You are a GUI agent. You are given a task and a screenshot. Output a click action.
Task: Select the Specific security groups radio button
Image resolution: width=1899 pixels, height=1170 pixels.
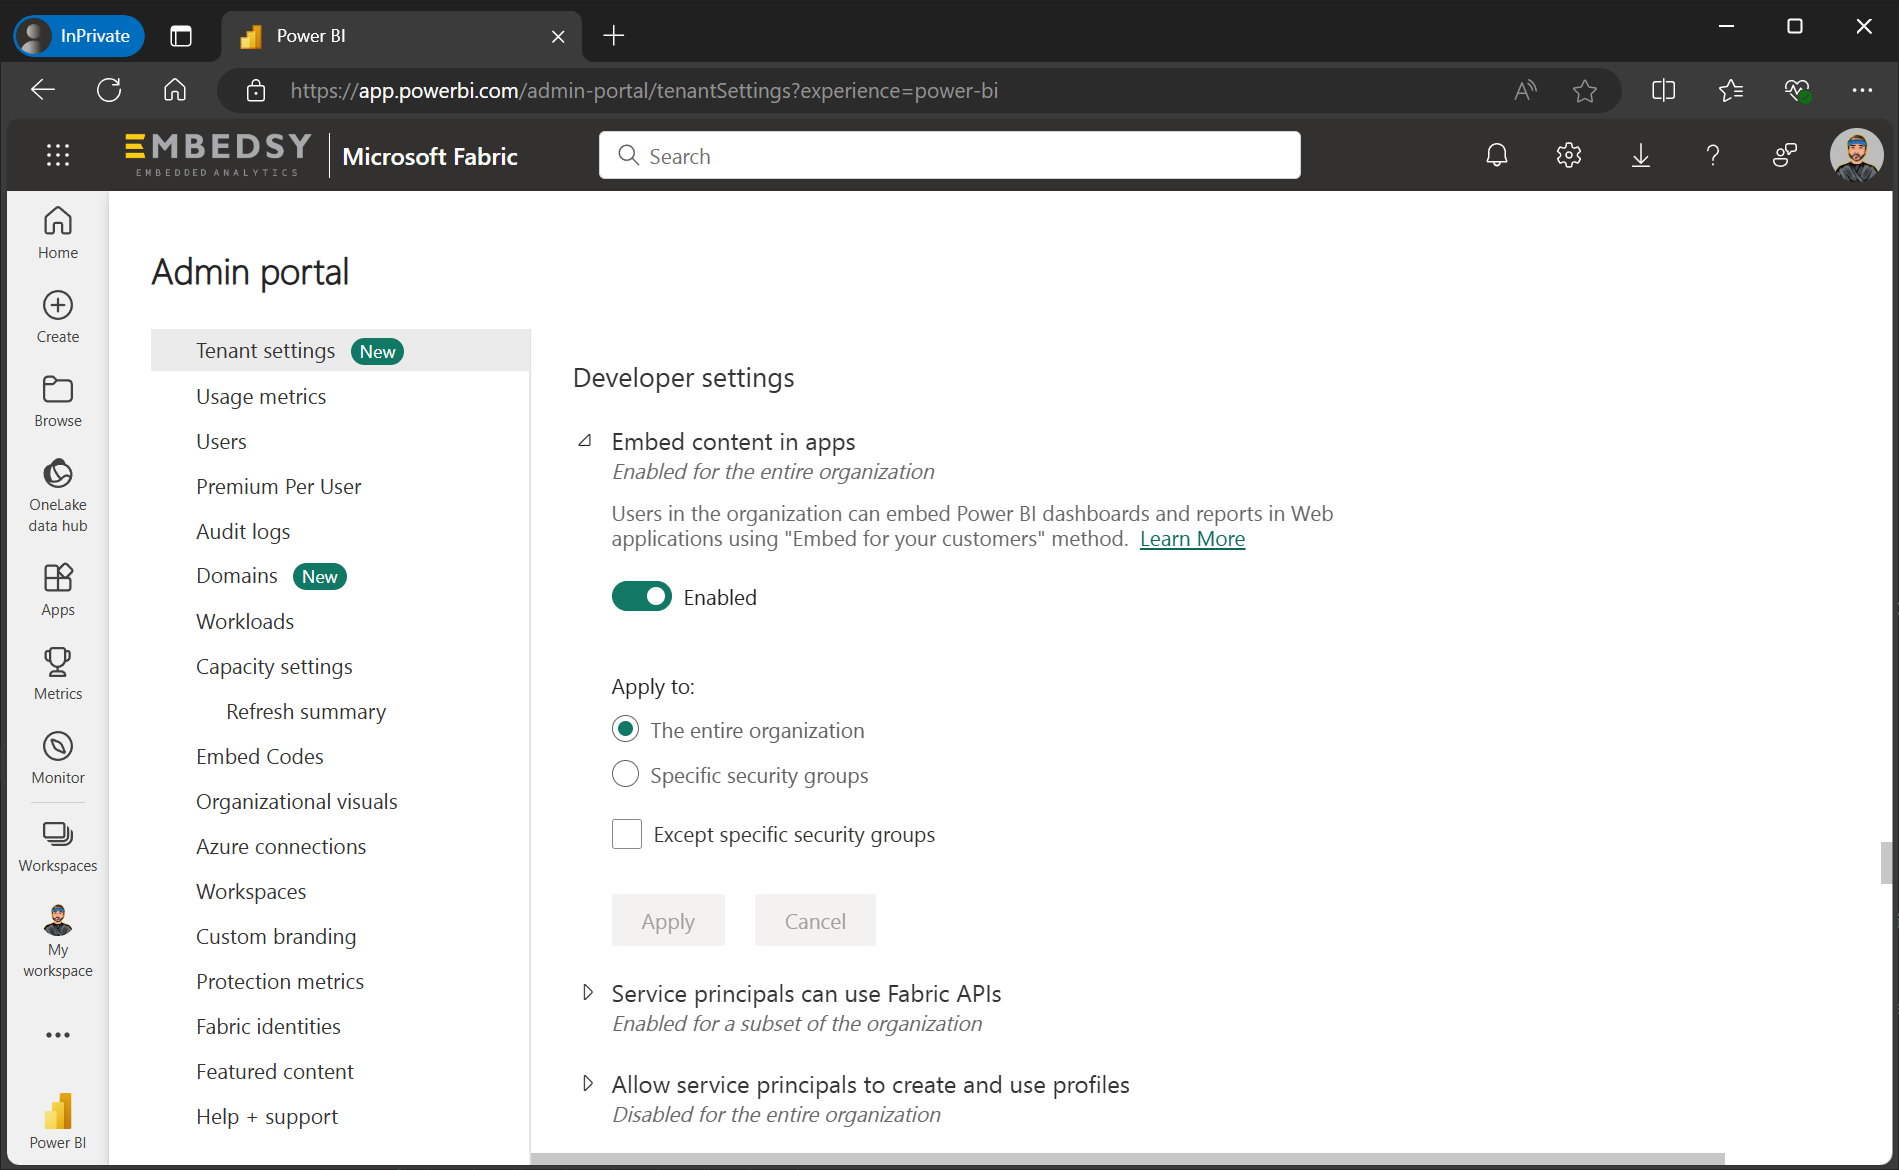pyautogui.click(x=625, y=774)
